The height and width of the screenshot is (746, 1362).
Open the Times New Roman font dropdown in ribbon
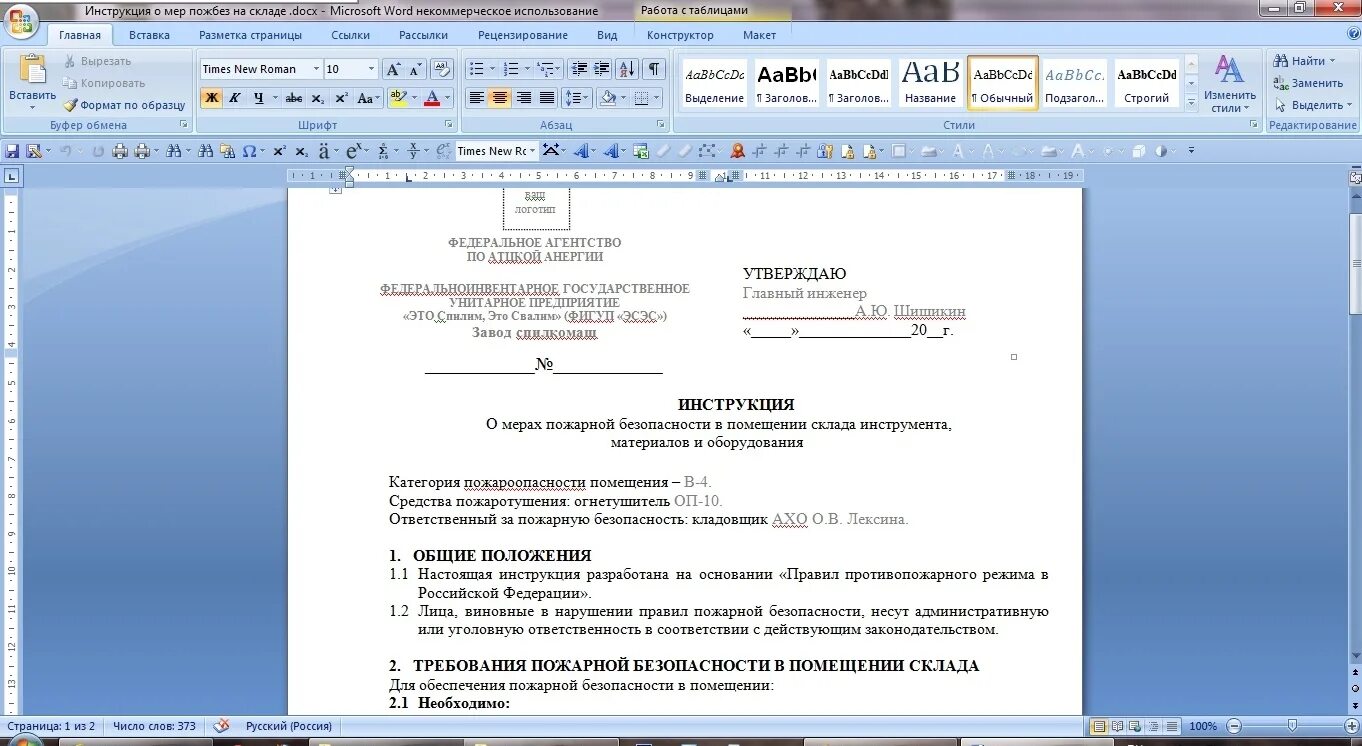pos(316,69)
